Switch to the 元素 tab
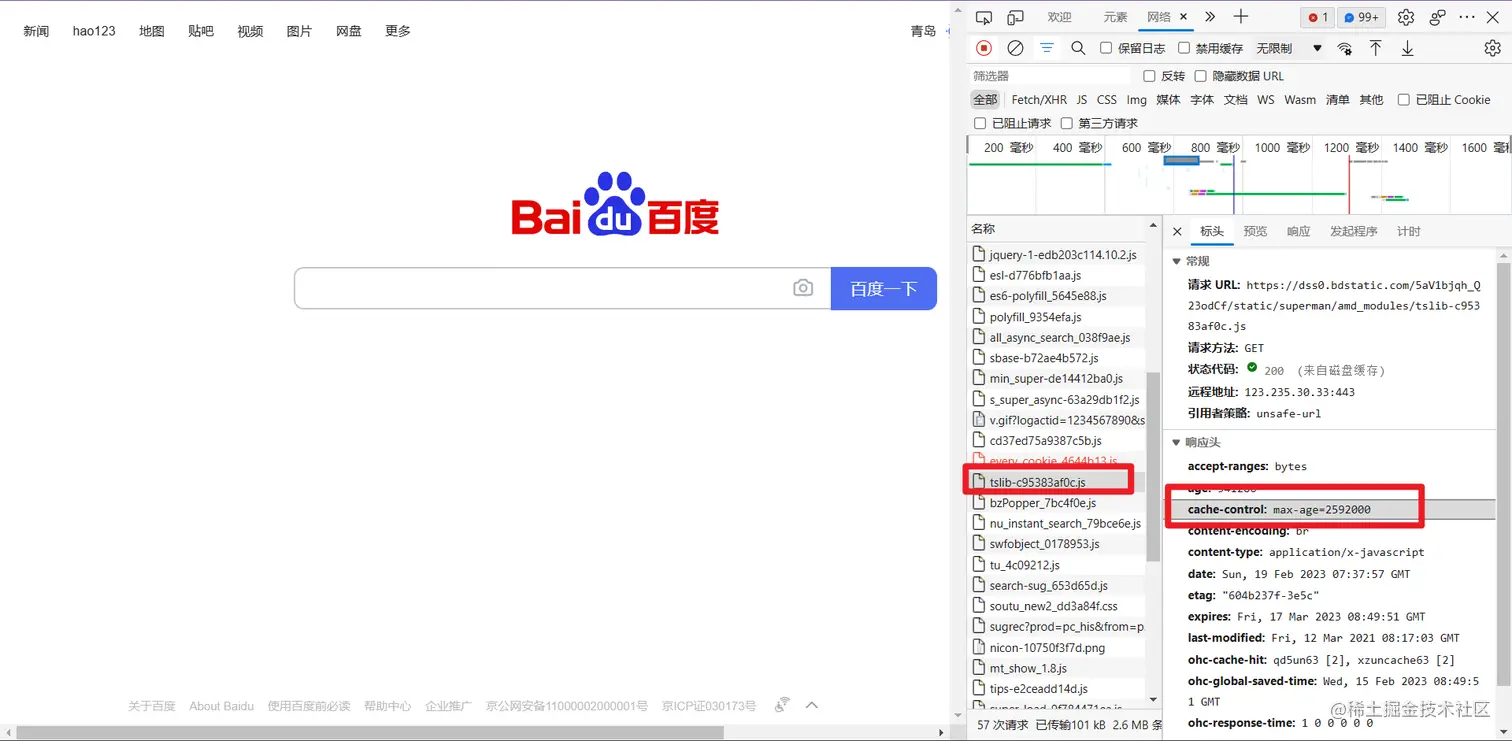 click(1115, 17)
